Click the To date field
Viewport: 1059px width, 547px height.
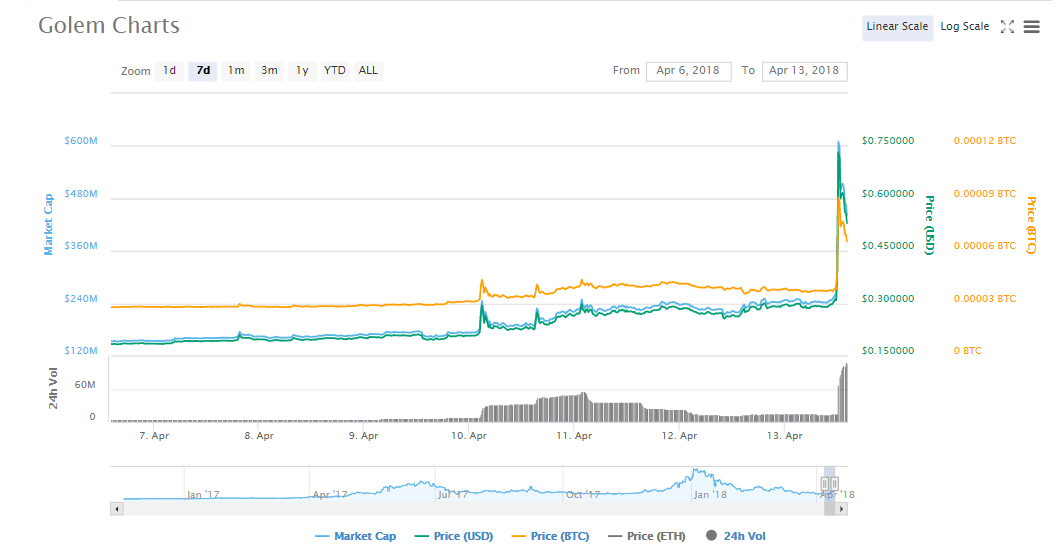click(x=804, y=71)
